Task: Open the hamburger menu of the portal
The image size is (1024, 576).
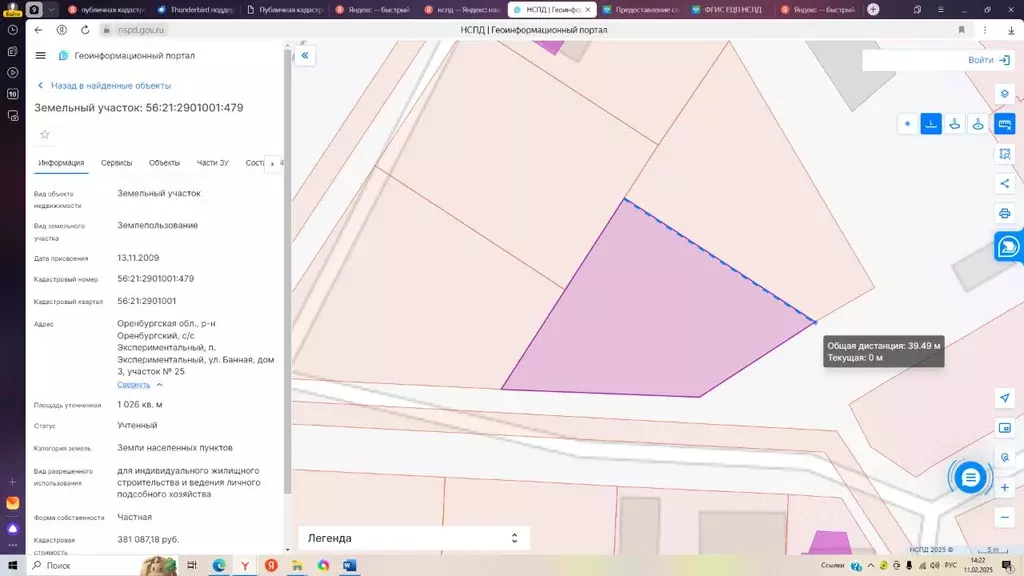Action: [40, 56]
